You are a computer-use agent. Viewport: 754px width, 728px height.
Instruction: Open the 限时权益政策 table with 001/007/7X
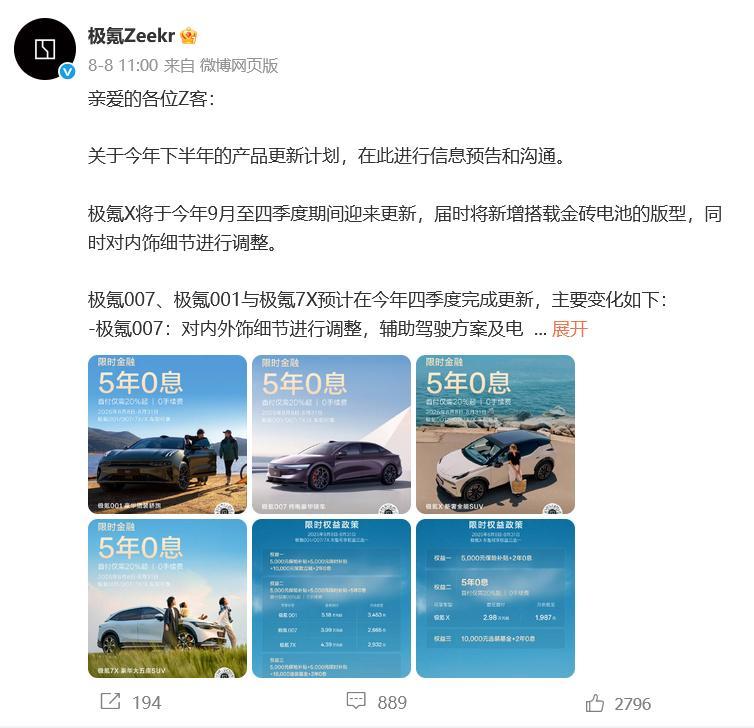coord(331,598)
